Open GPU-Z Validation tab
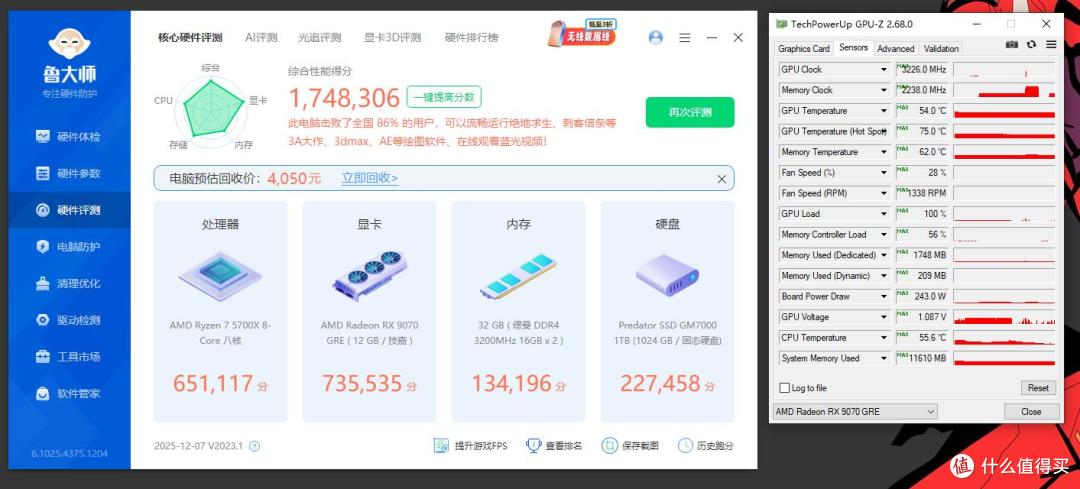This screenshot has height=489, width=1080. [941, 49]
